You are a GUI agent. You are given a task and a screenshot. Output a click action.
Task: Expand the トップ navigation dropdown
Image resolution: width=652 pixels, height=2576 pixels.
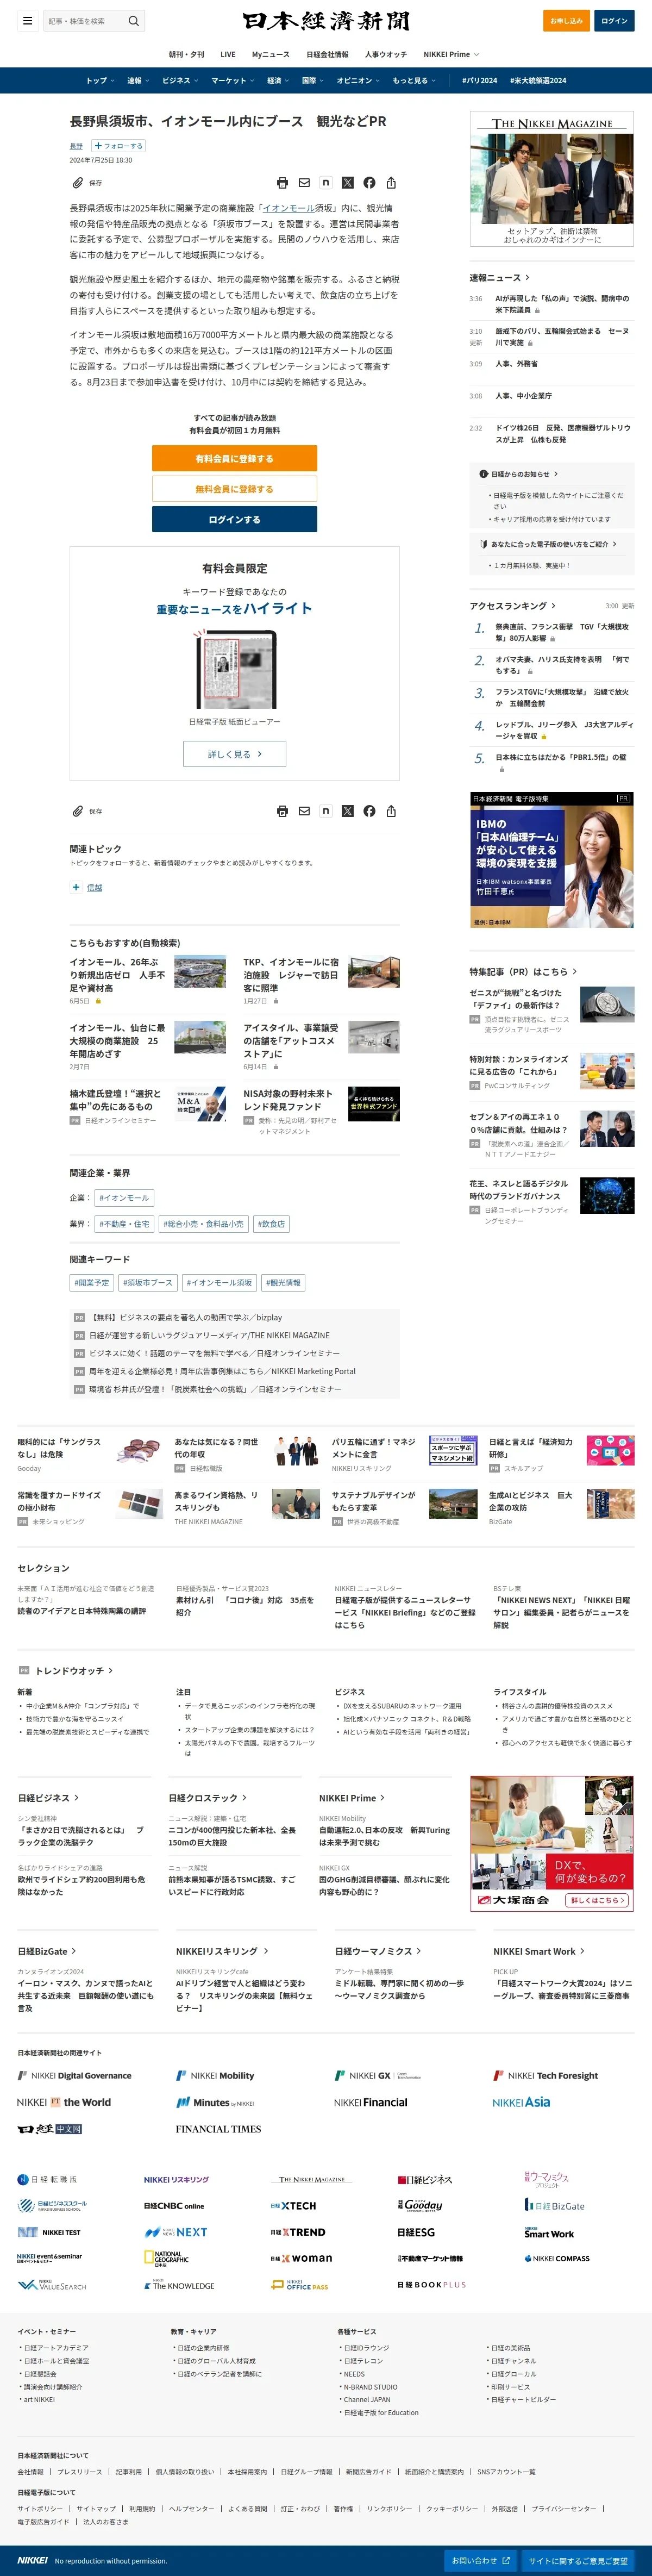100,81
